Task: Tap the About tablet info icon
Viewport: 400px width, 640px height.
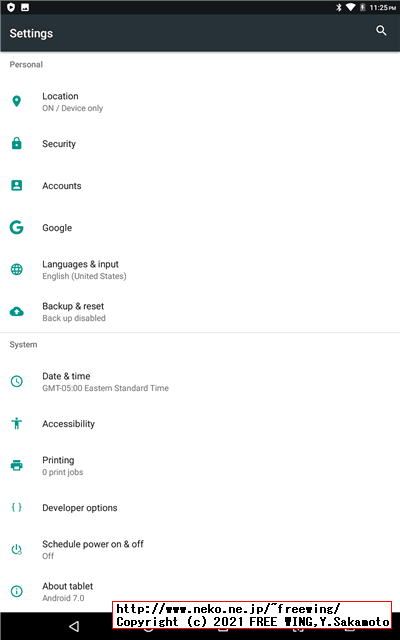Action: [16, 591]
